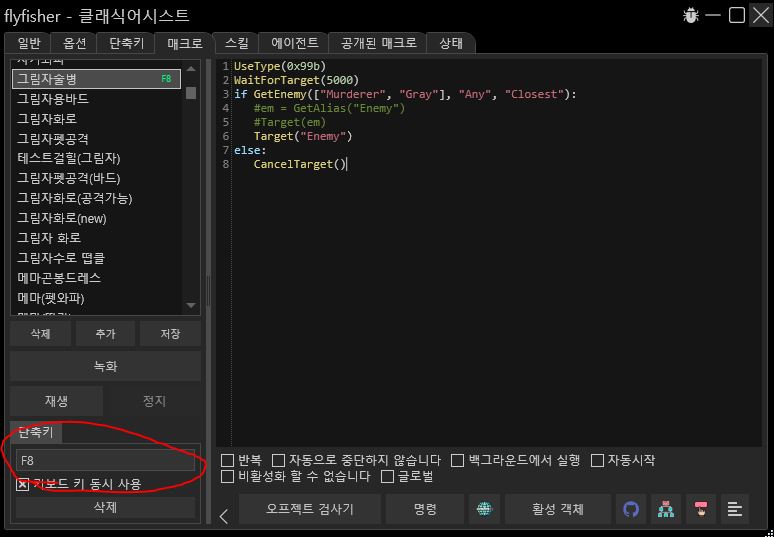The width and height of the screenshot is (774, 537).
Task: Click the #em = GetAlias("Enemy") comment line
Action: [x=329, y=108]
